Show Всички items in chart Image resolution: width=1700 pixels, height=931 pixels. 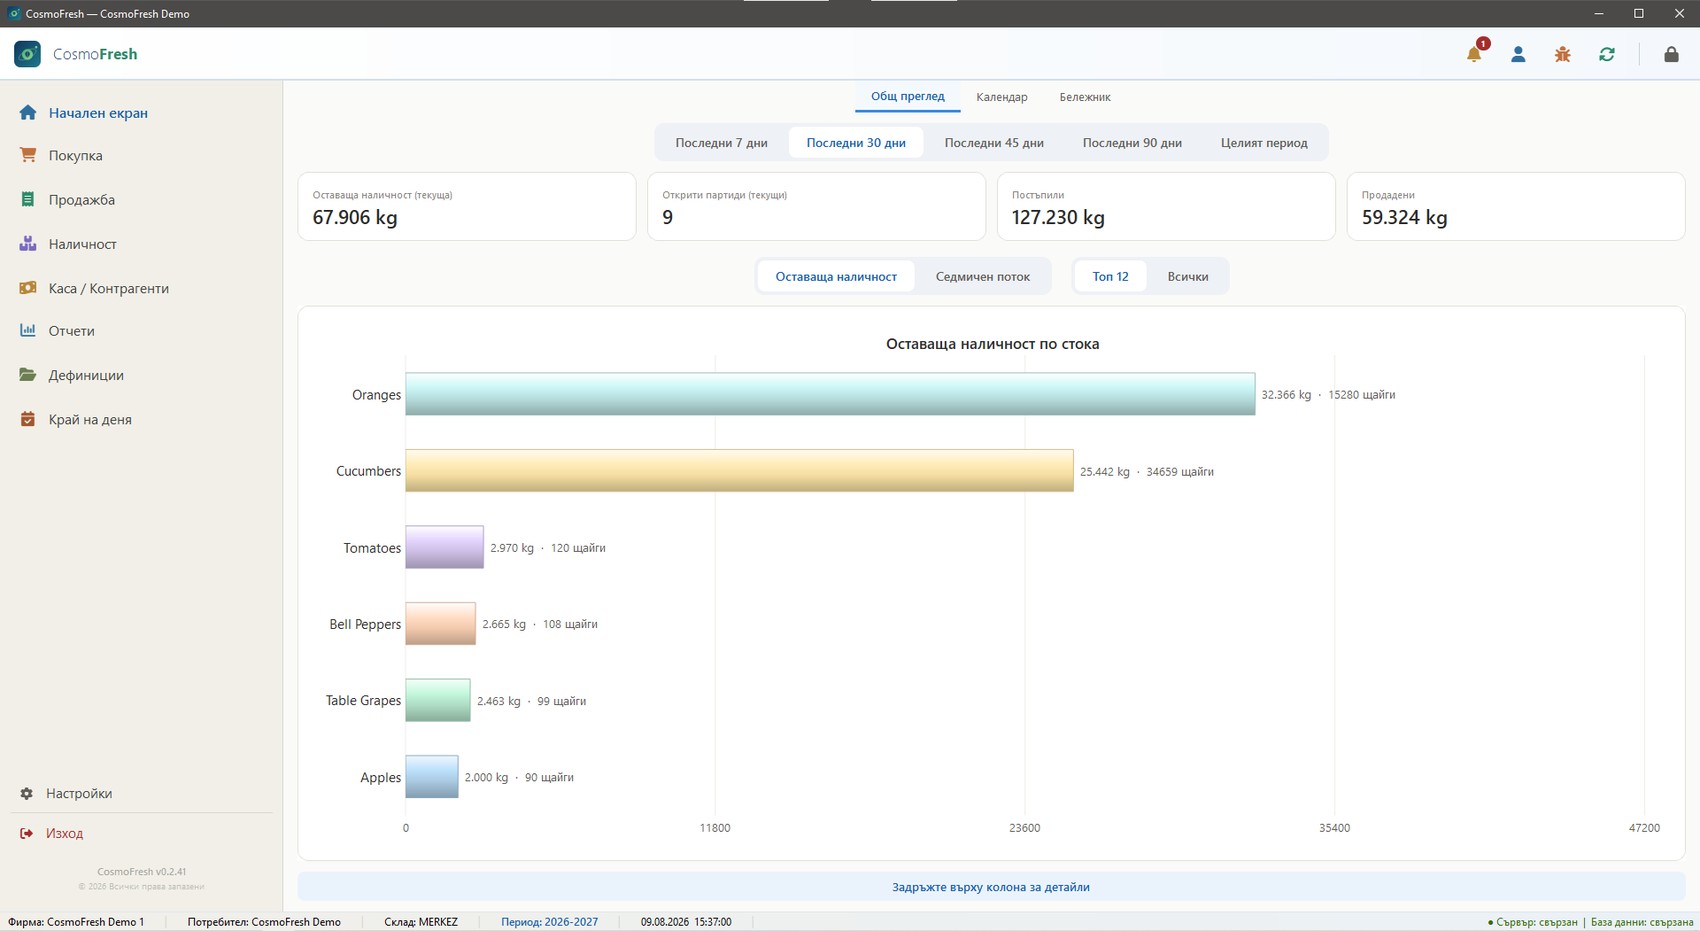[1188, 276]
